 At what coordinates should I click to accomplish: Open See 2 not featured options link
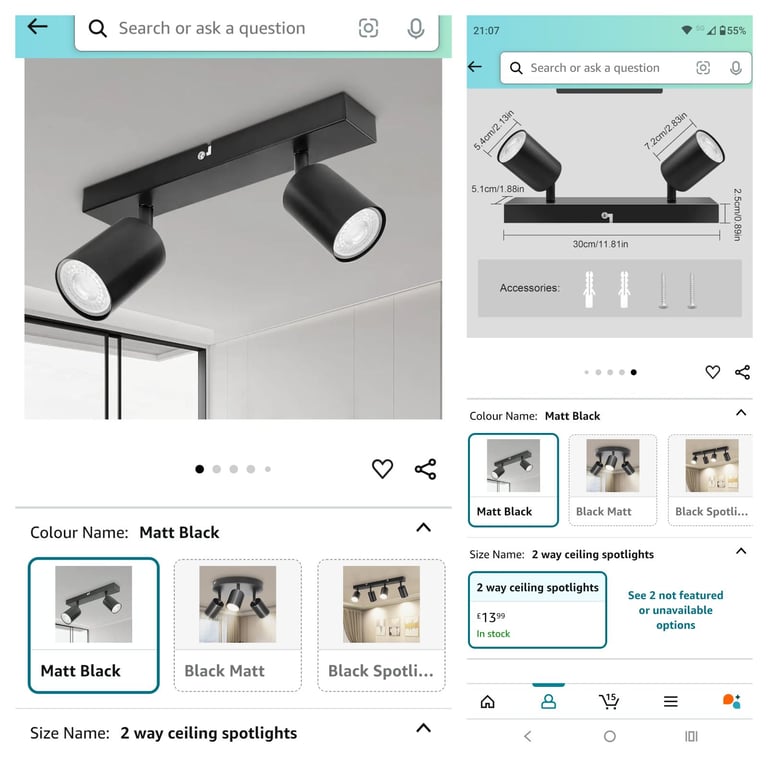tap(675, 610)
